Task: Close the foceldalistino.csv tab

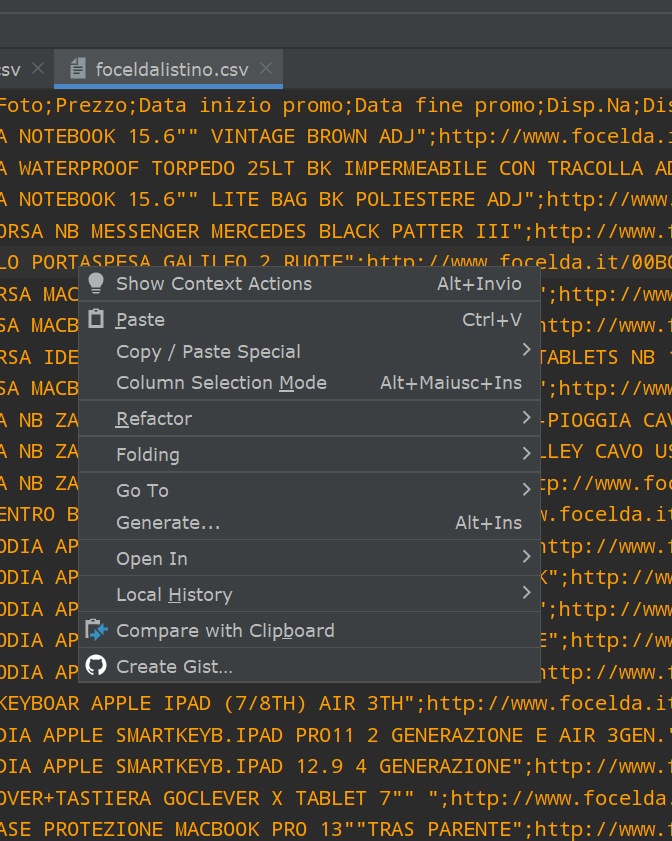Action: (x=266, y=68)
